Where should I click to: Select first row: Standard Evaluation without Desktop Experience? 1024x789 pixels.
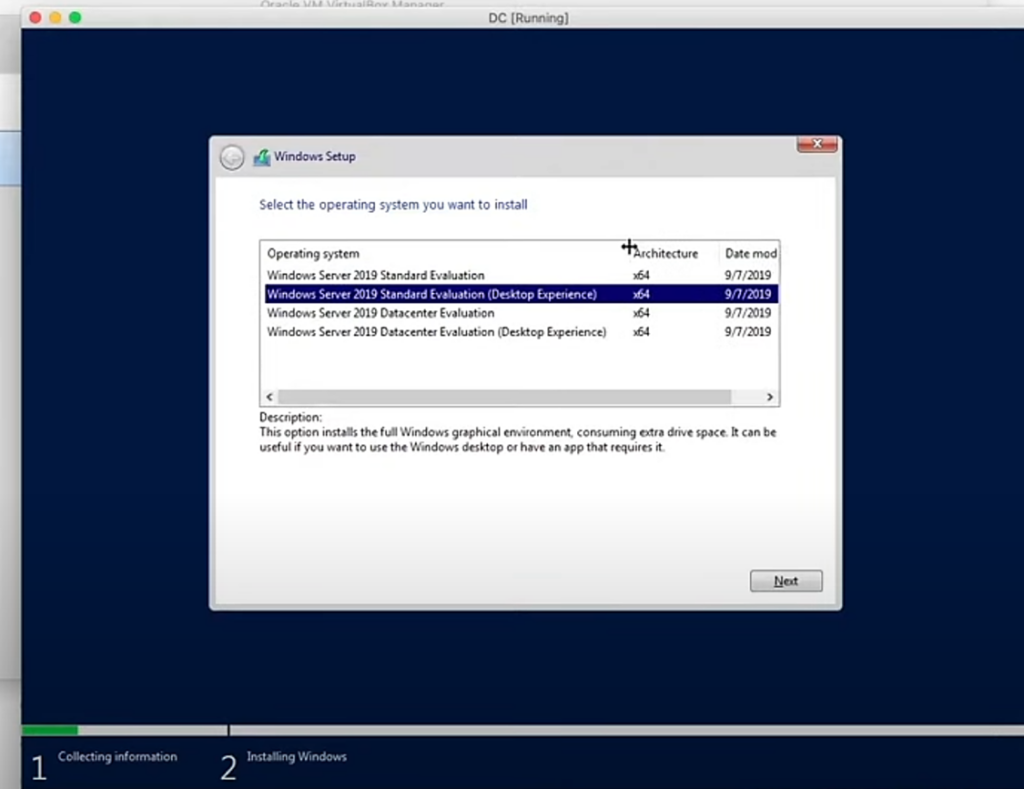click(375, 275)
